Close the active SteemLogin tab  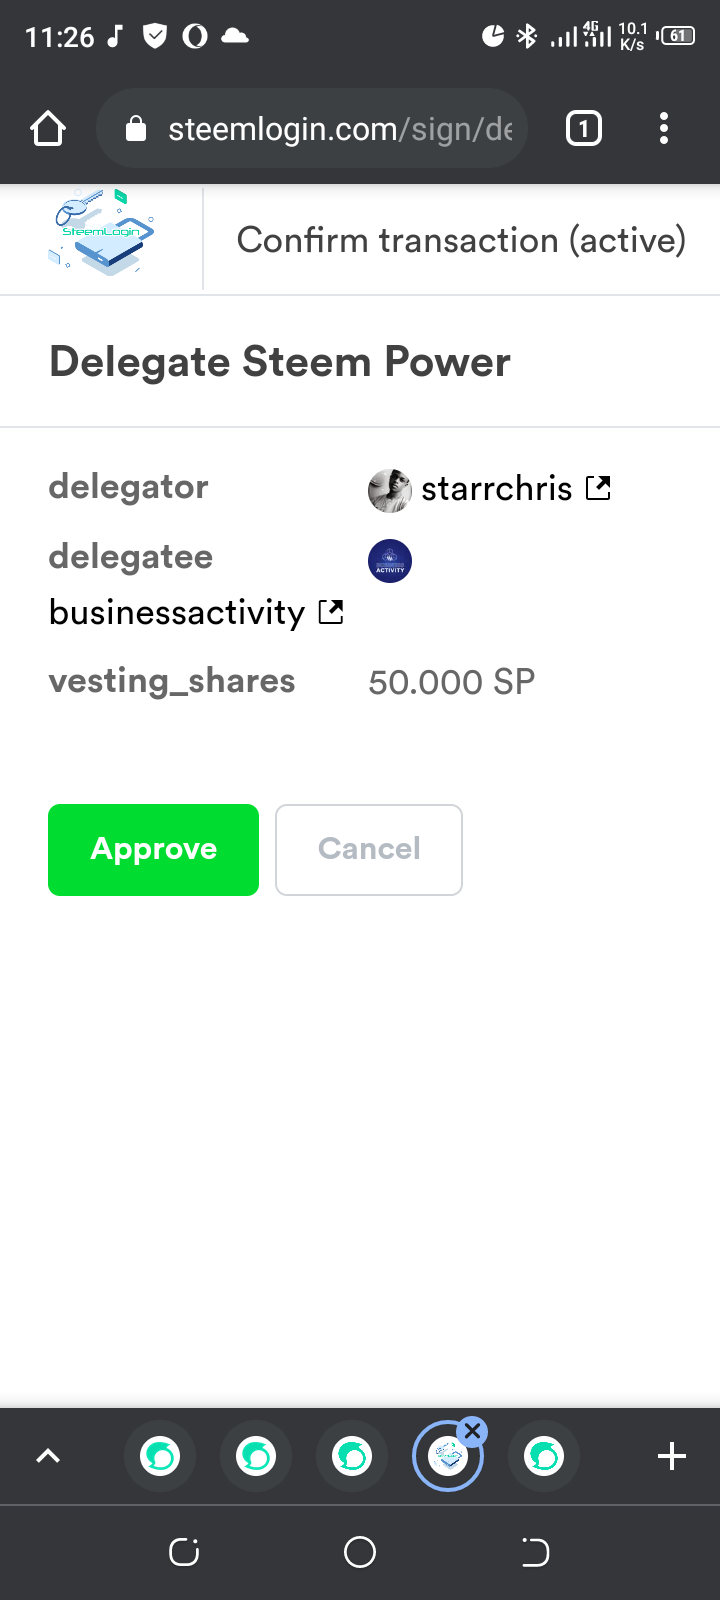click(473, 1431)
